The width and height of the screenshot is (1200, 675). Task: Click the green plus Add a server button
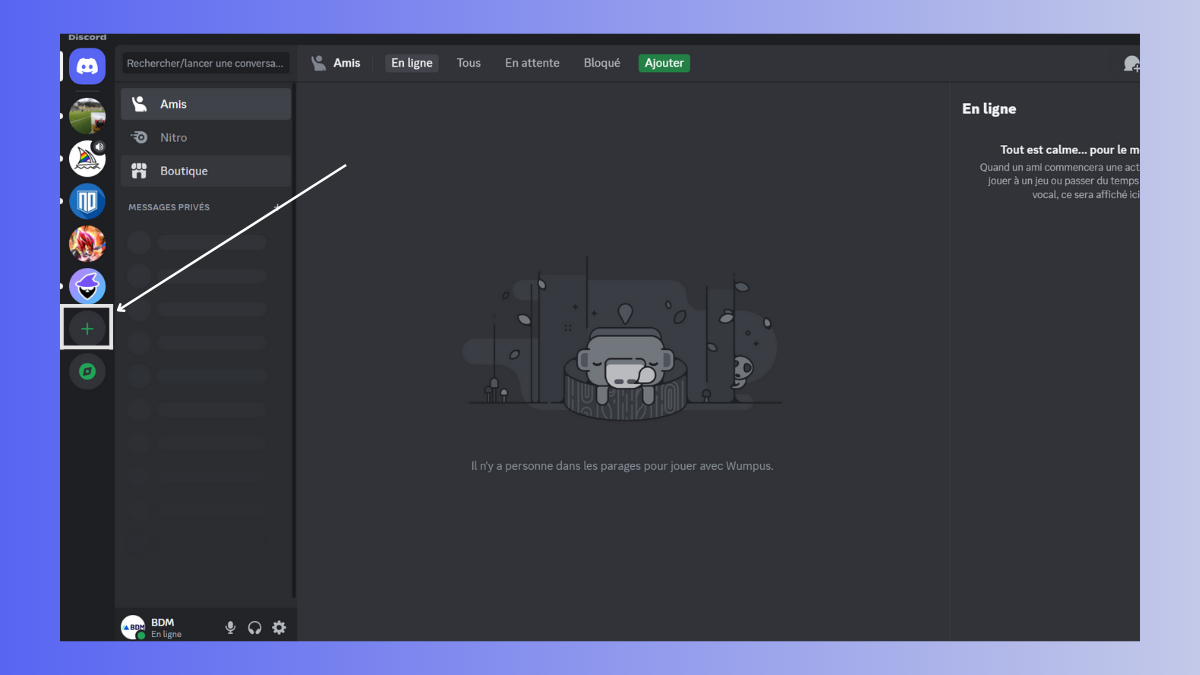coord(87,329)
